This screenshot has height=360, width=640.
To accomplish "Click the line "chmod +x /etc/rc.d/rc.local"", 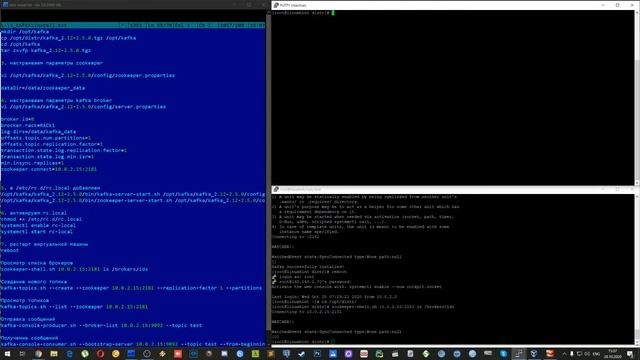I will click(x=41, y=219).
